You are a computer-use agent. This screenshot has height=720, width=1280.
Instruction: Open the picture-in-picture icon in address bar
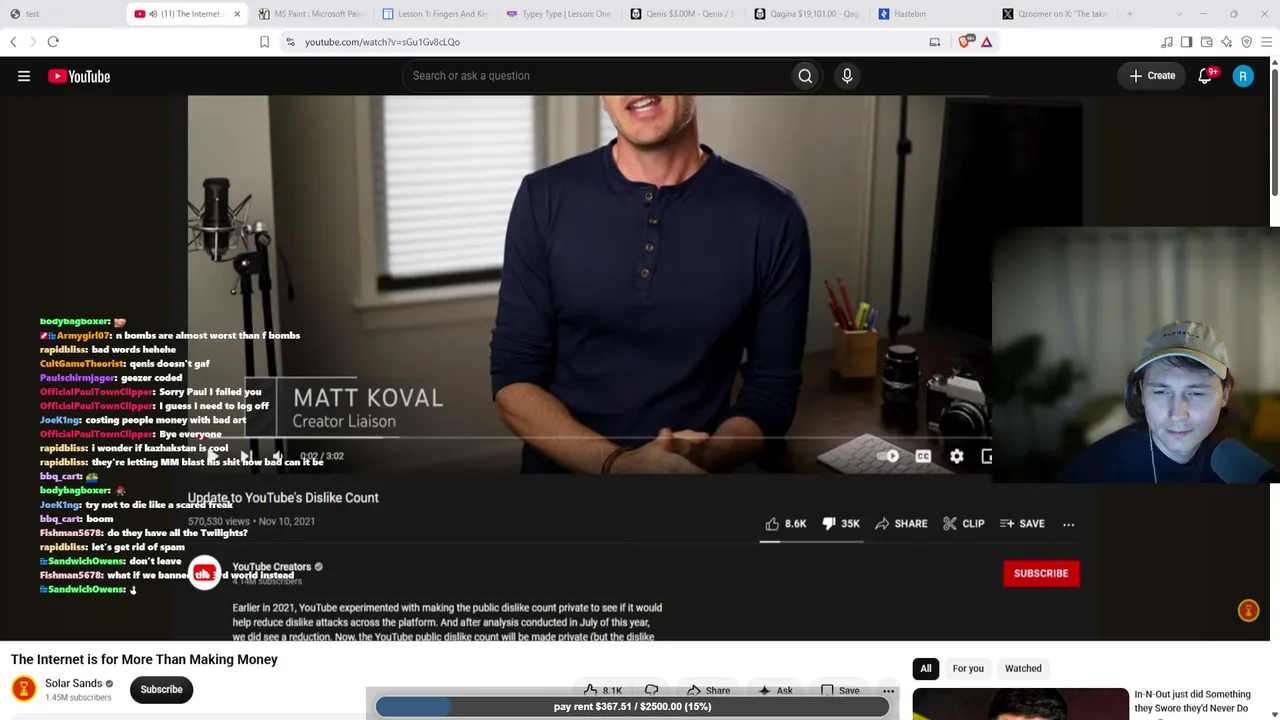point(934,42)
